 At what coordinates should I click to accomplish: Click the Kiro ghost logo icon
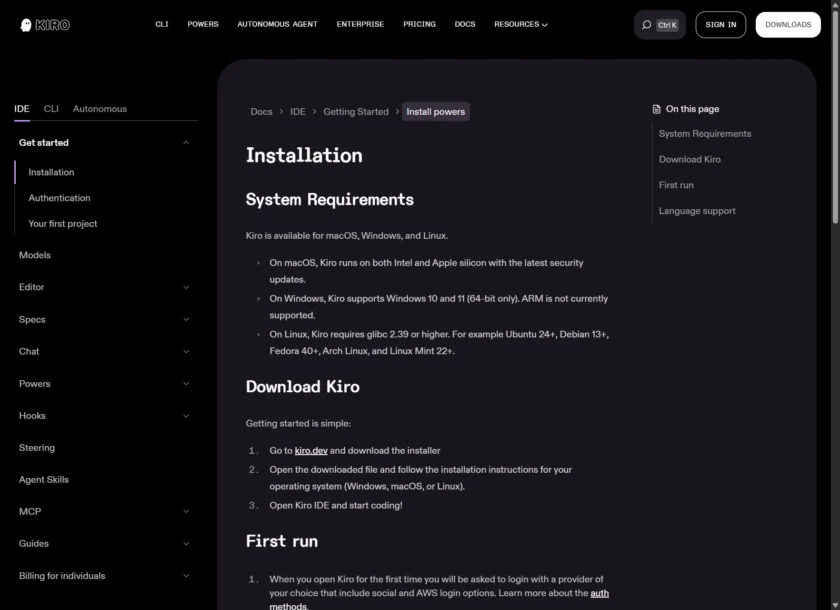tap(25, 25)
